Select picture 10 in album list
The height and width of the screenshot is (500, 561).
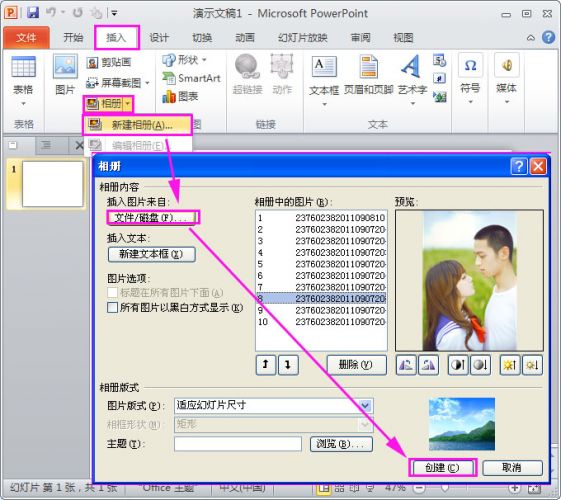tap(321, 322)
